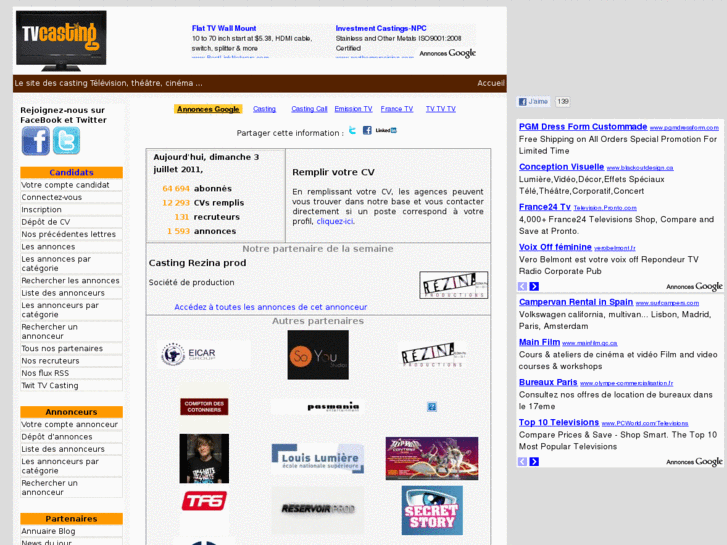Open the large Twitter icon in sidebar

[66, 141]
